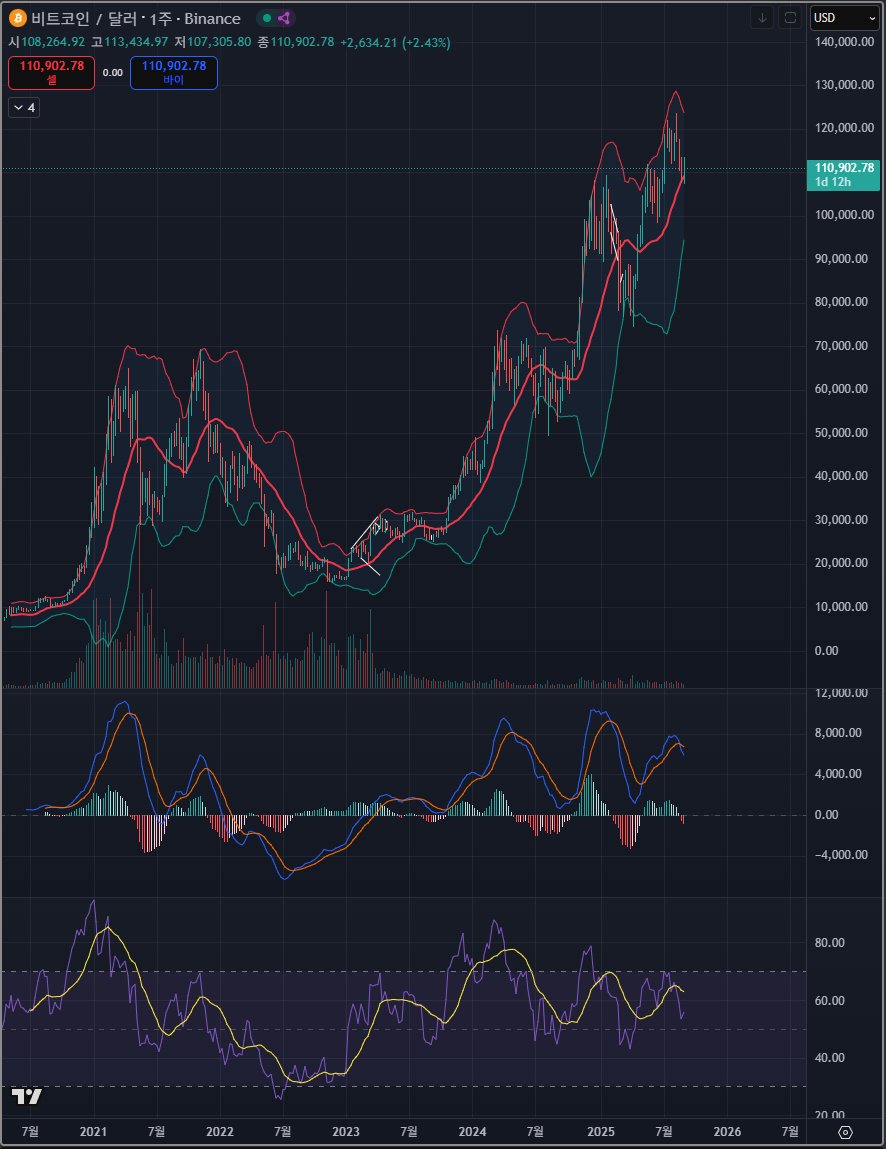The height and width of the screenshot is (1149, 886).
Task: Click the high value 113,434.97
Action: [136, 43]
